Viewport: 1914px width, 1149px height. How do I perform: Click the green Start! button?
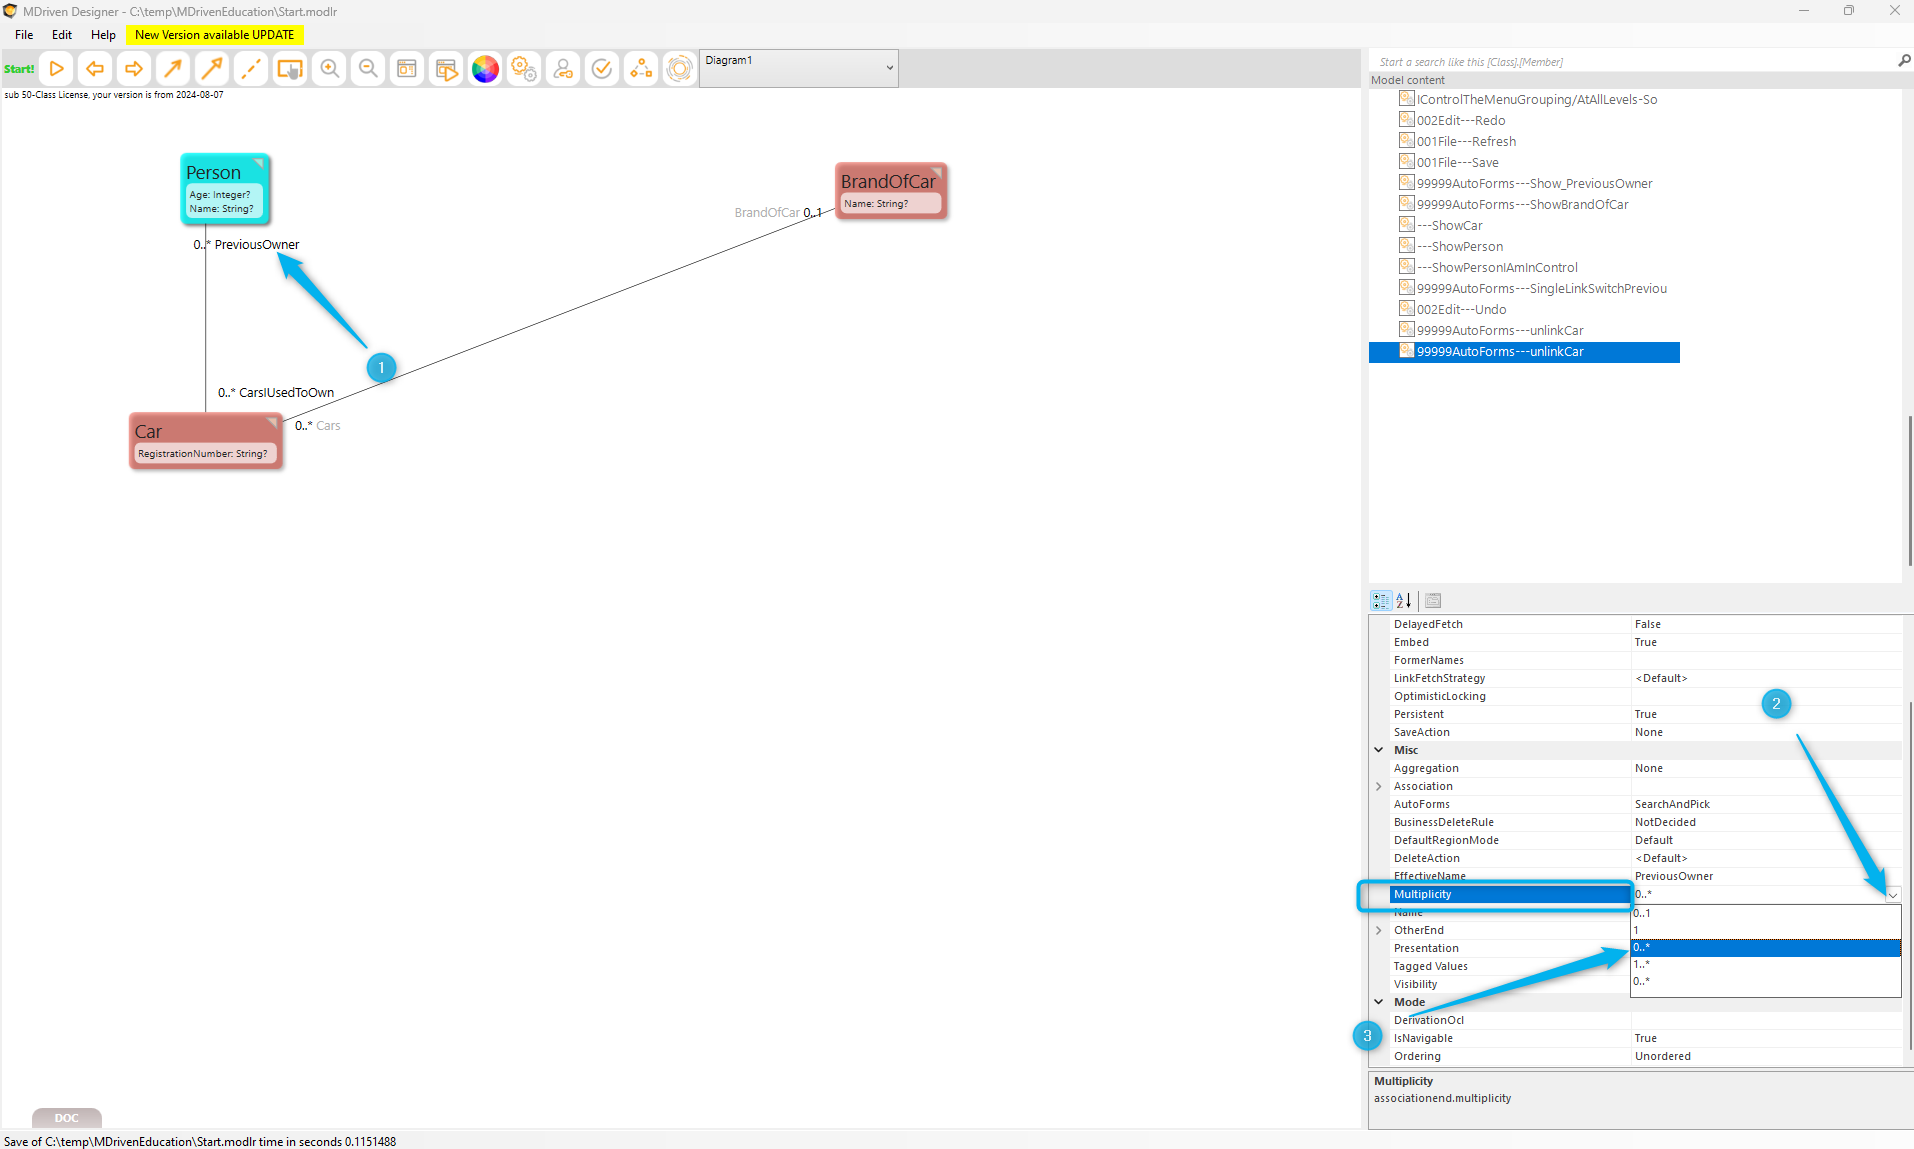(19, 69)
